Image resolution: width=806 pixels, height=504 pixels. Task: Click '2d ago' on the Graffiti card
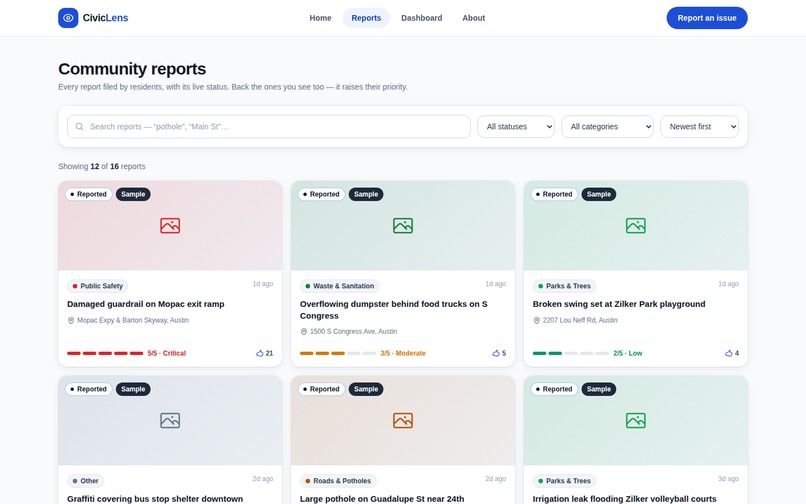click(263, 479)
